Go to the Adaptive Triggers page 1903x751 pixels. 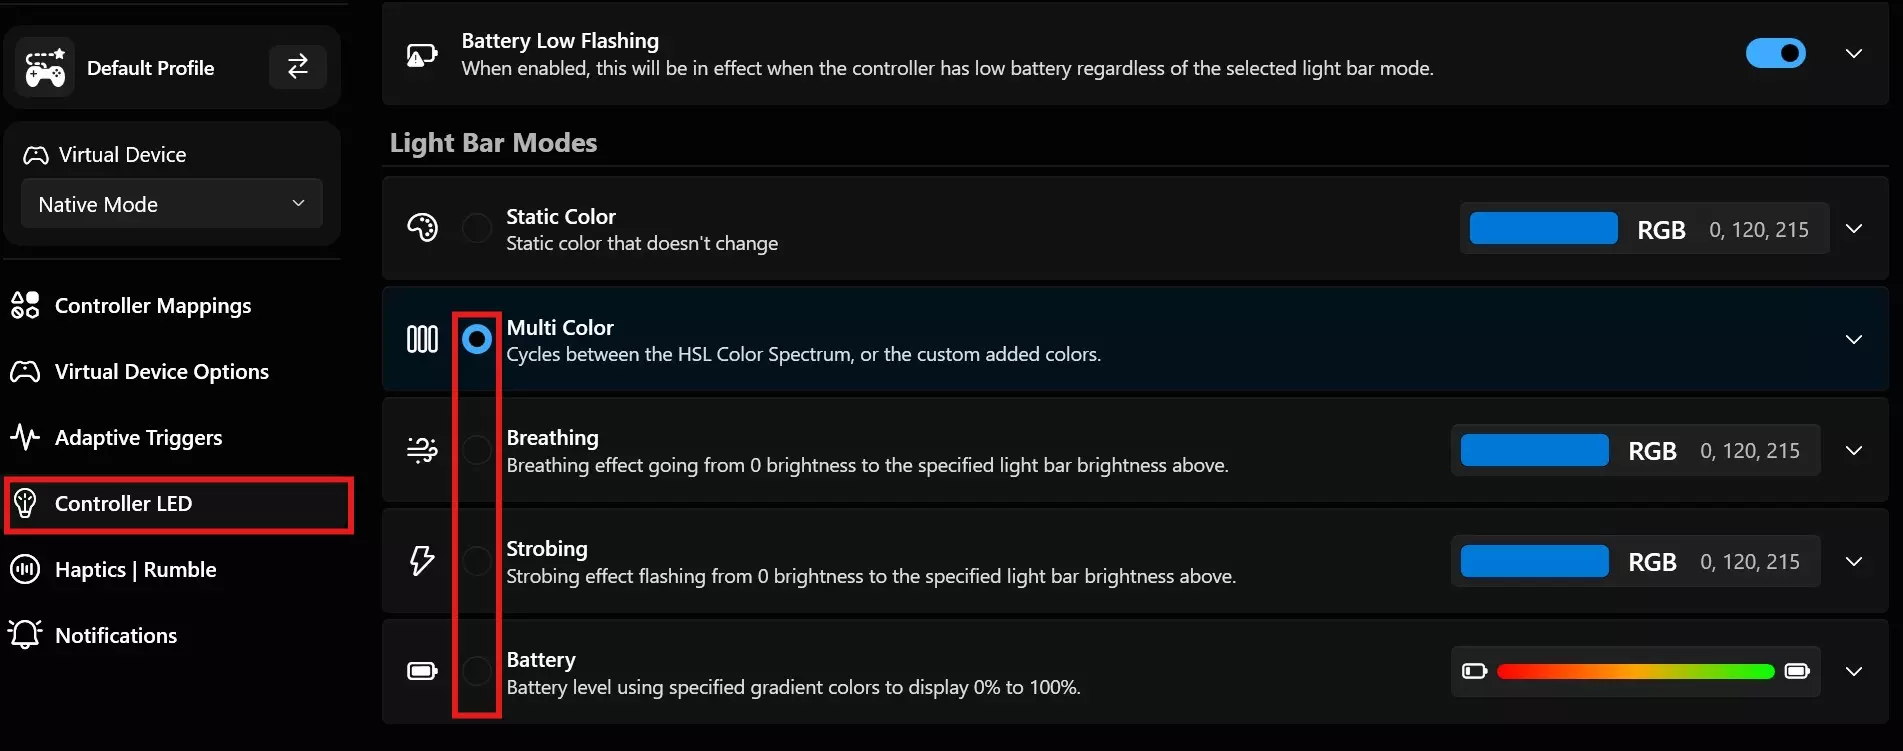138,438
